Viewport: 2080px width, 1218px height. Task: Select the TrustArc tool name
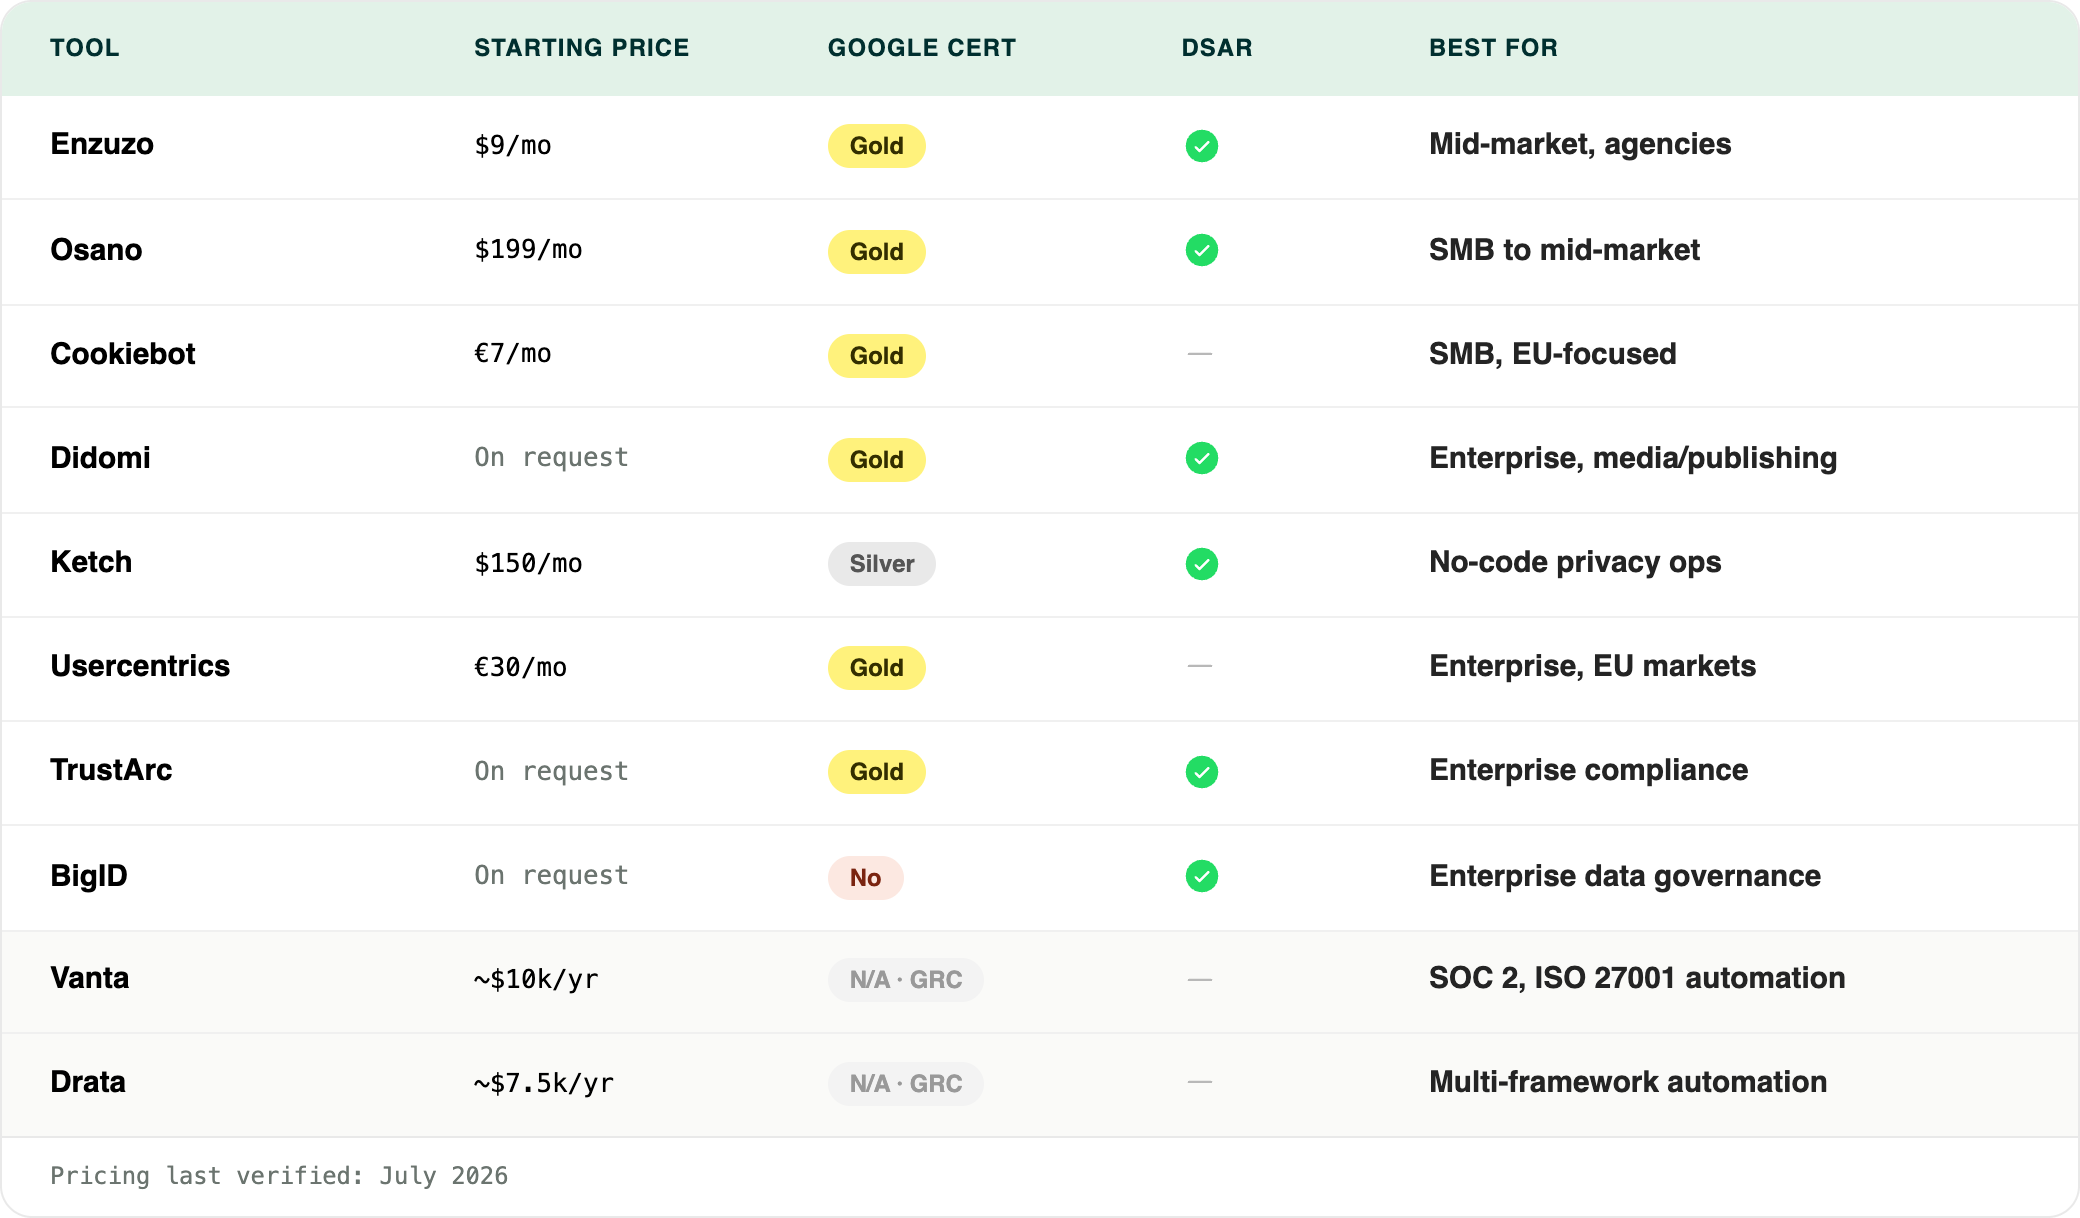(111, 770)
